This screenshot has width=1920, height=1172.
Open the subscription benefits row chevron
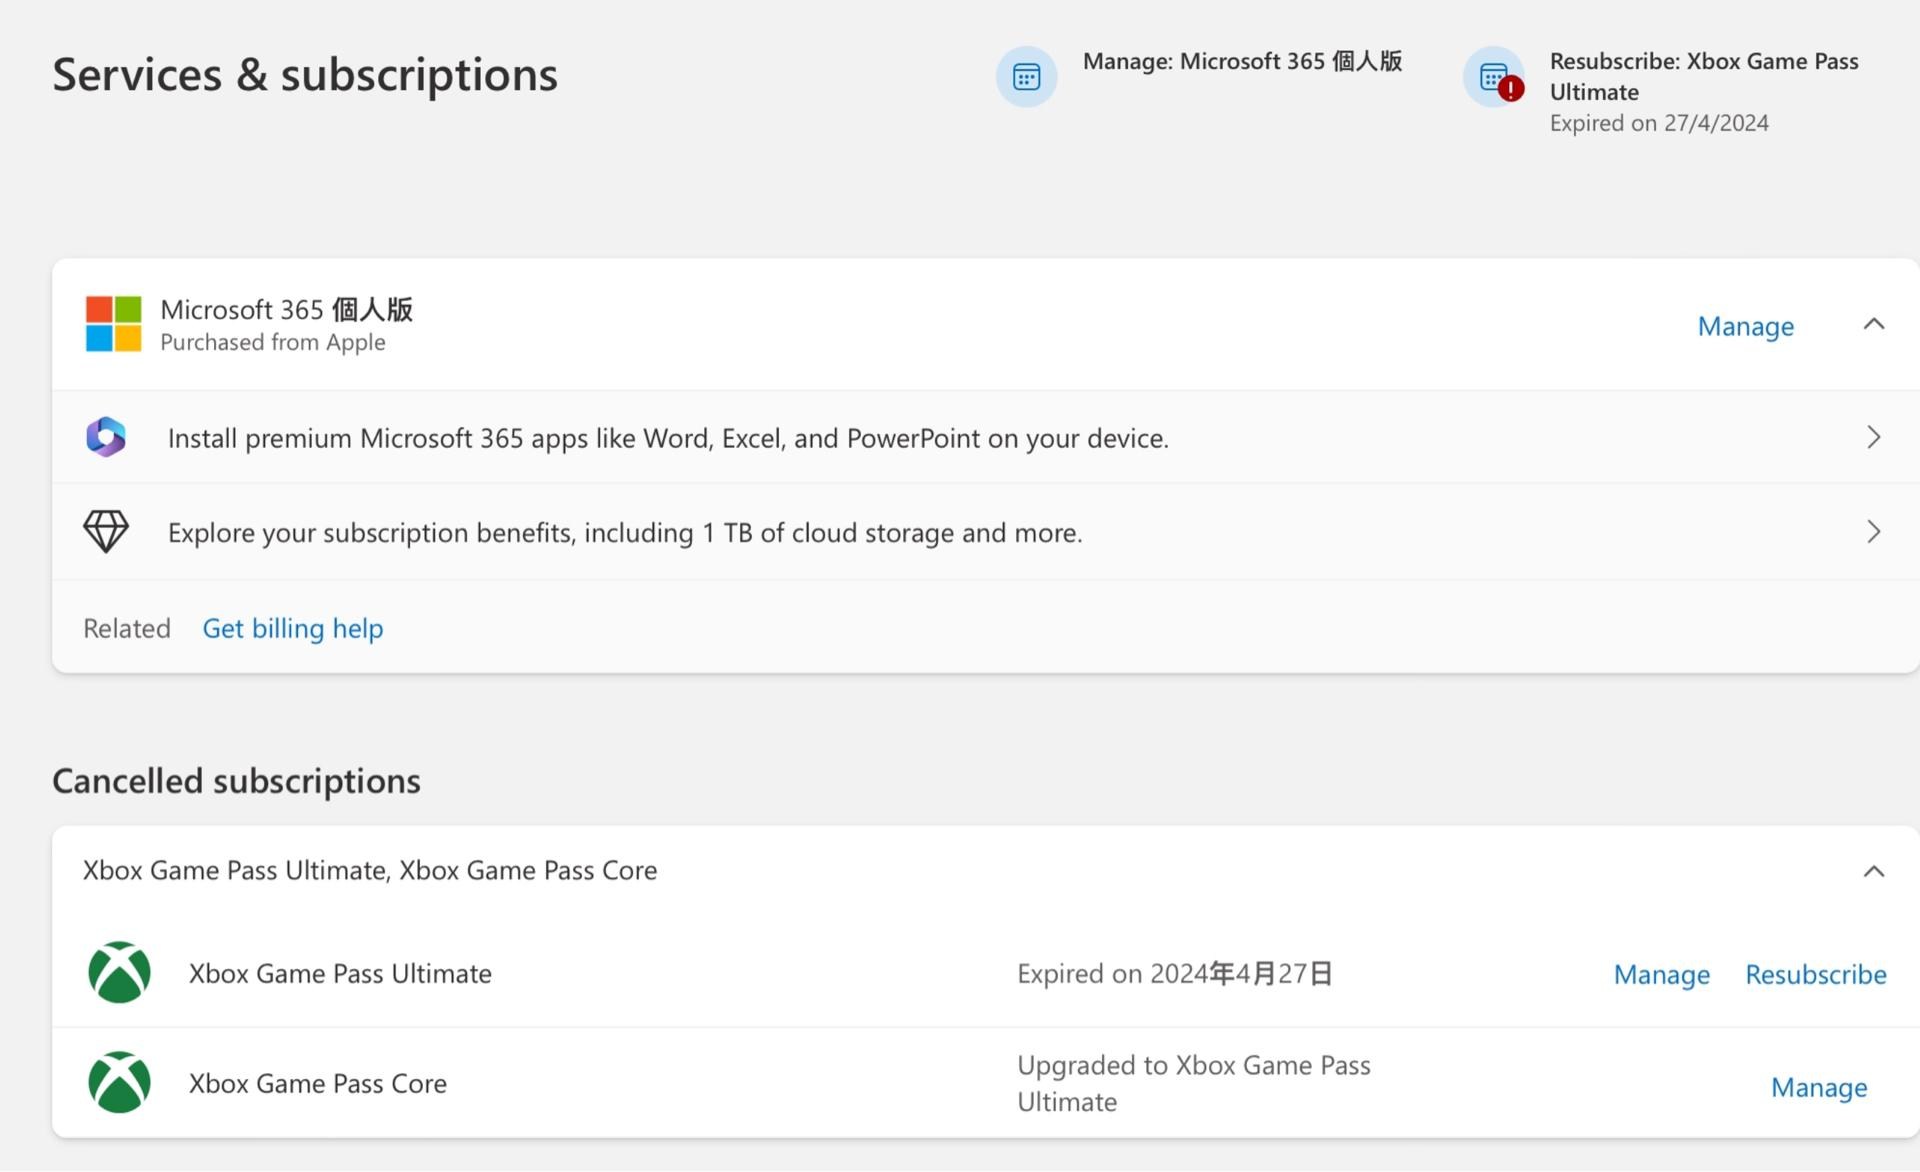tap(1872, 531)
